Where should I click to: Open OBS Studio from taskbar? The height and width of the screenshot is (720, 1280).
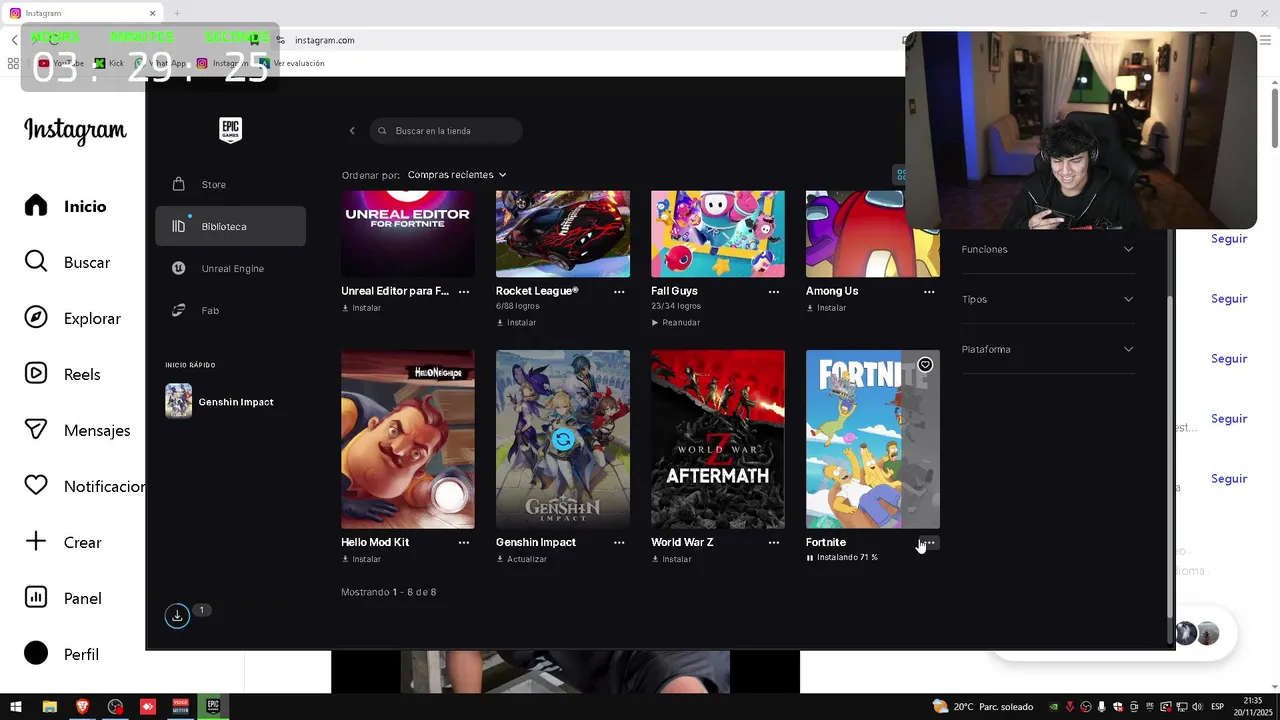115,706
